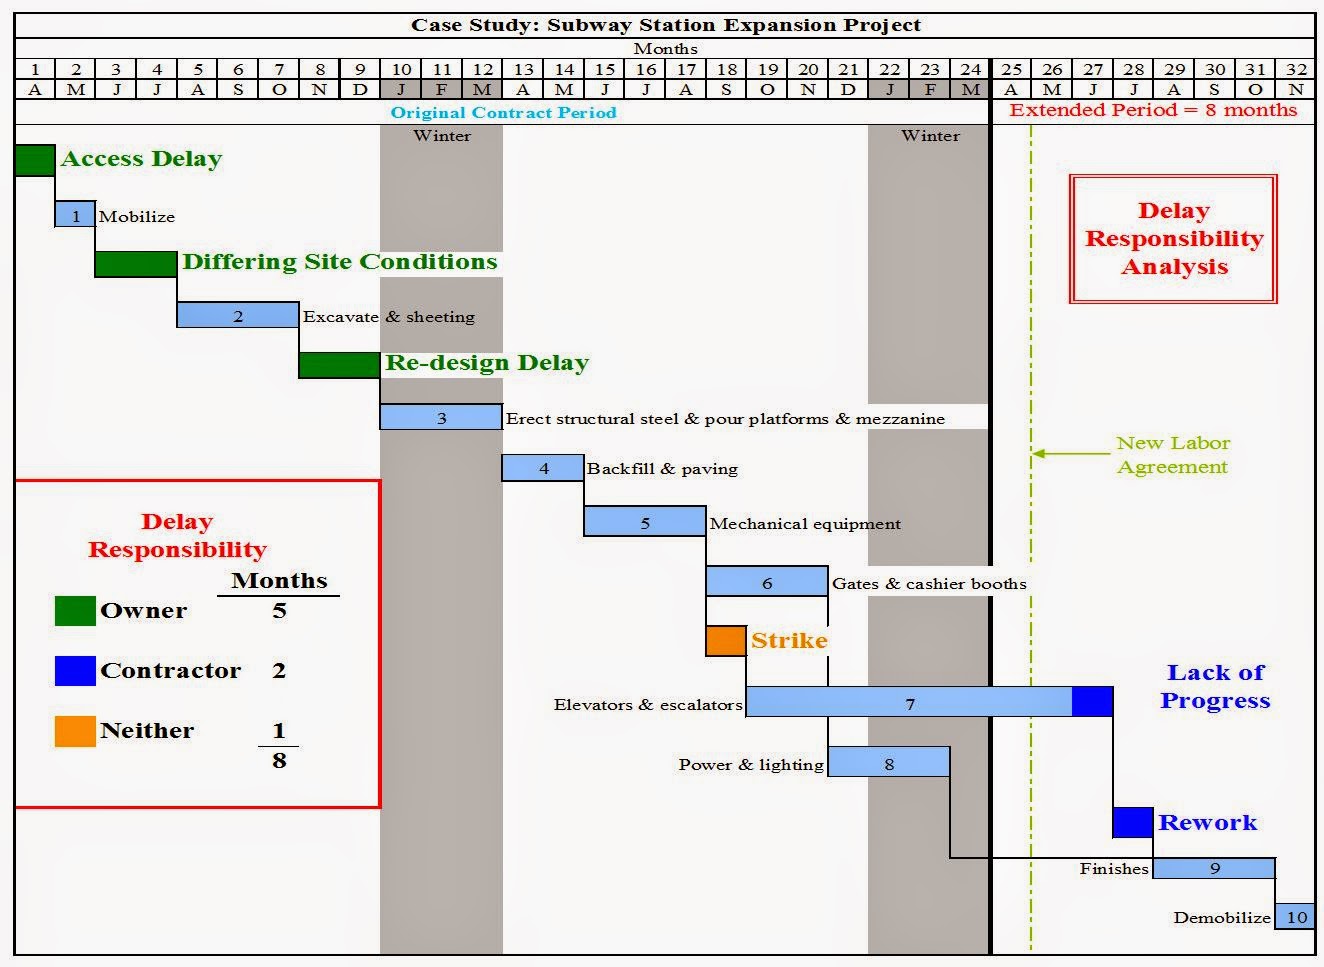Click the Demobilize task bar 10

pos(1296,916)
